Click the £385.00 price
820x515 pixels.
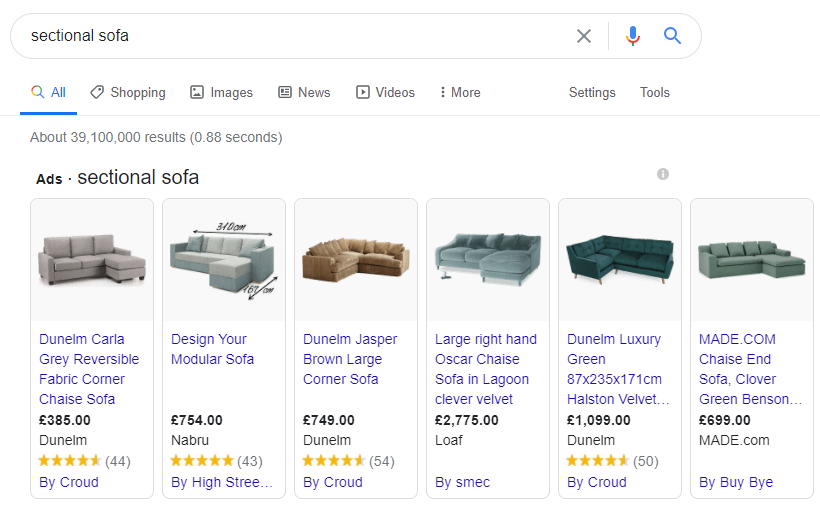coord(65,420)
